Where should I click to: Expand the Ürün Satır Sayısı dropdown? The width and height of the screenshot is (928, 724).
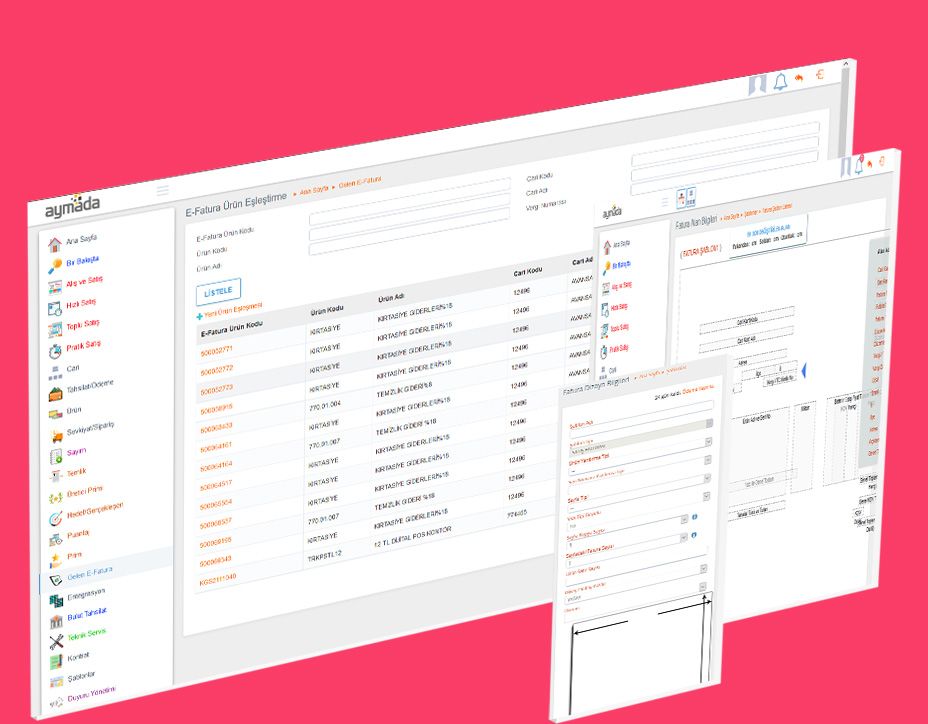click(704, 568)
